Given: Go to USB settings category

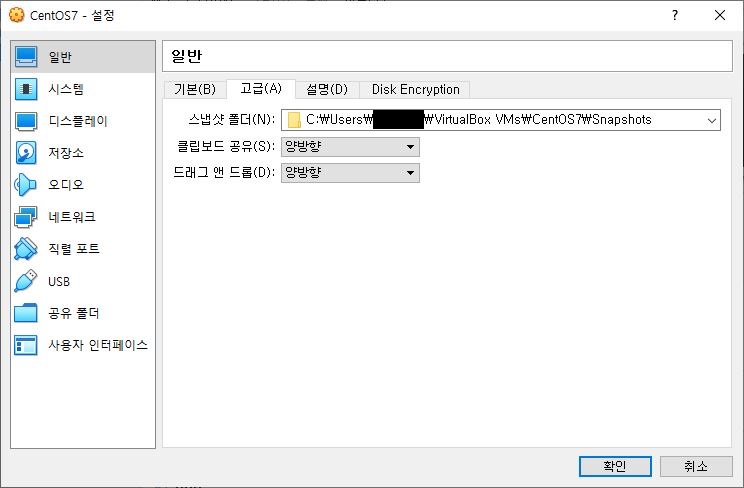Looking at the screenshot, I should point(83,281).
